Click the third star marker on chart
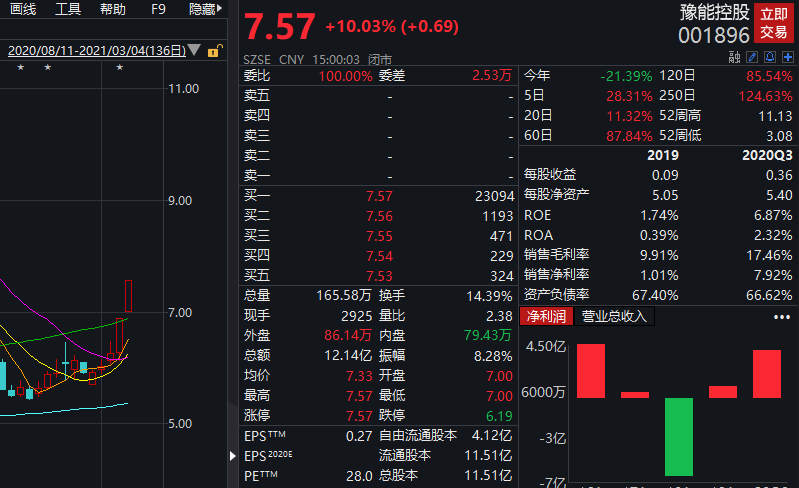799x488 pixels. pos(119,68)
